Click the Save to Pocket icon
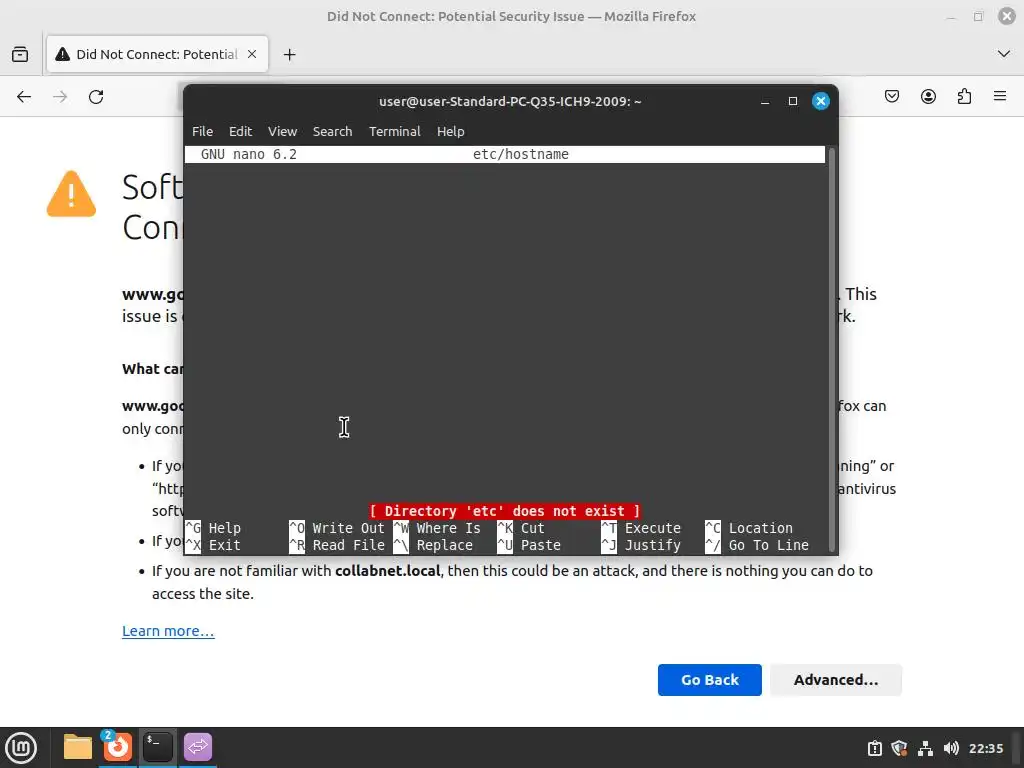Screen dimensions: 1024x768 pos(892,97)
